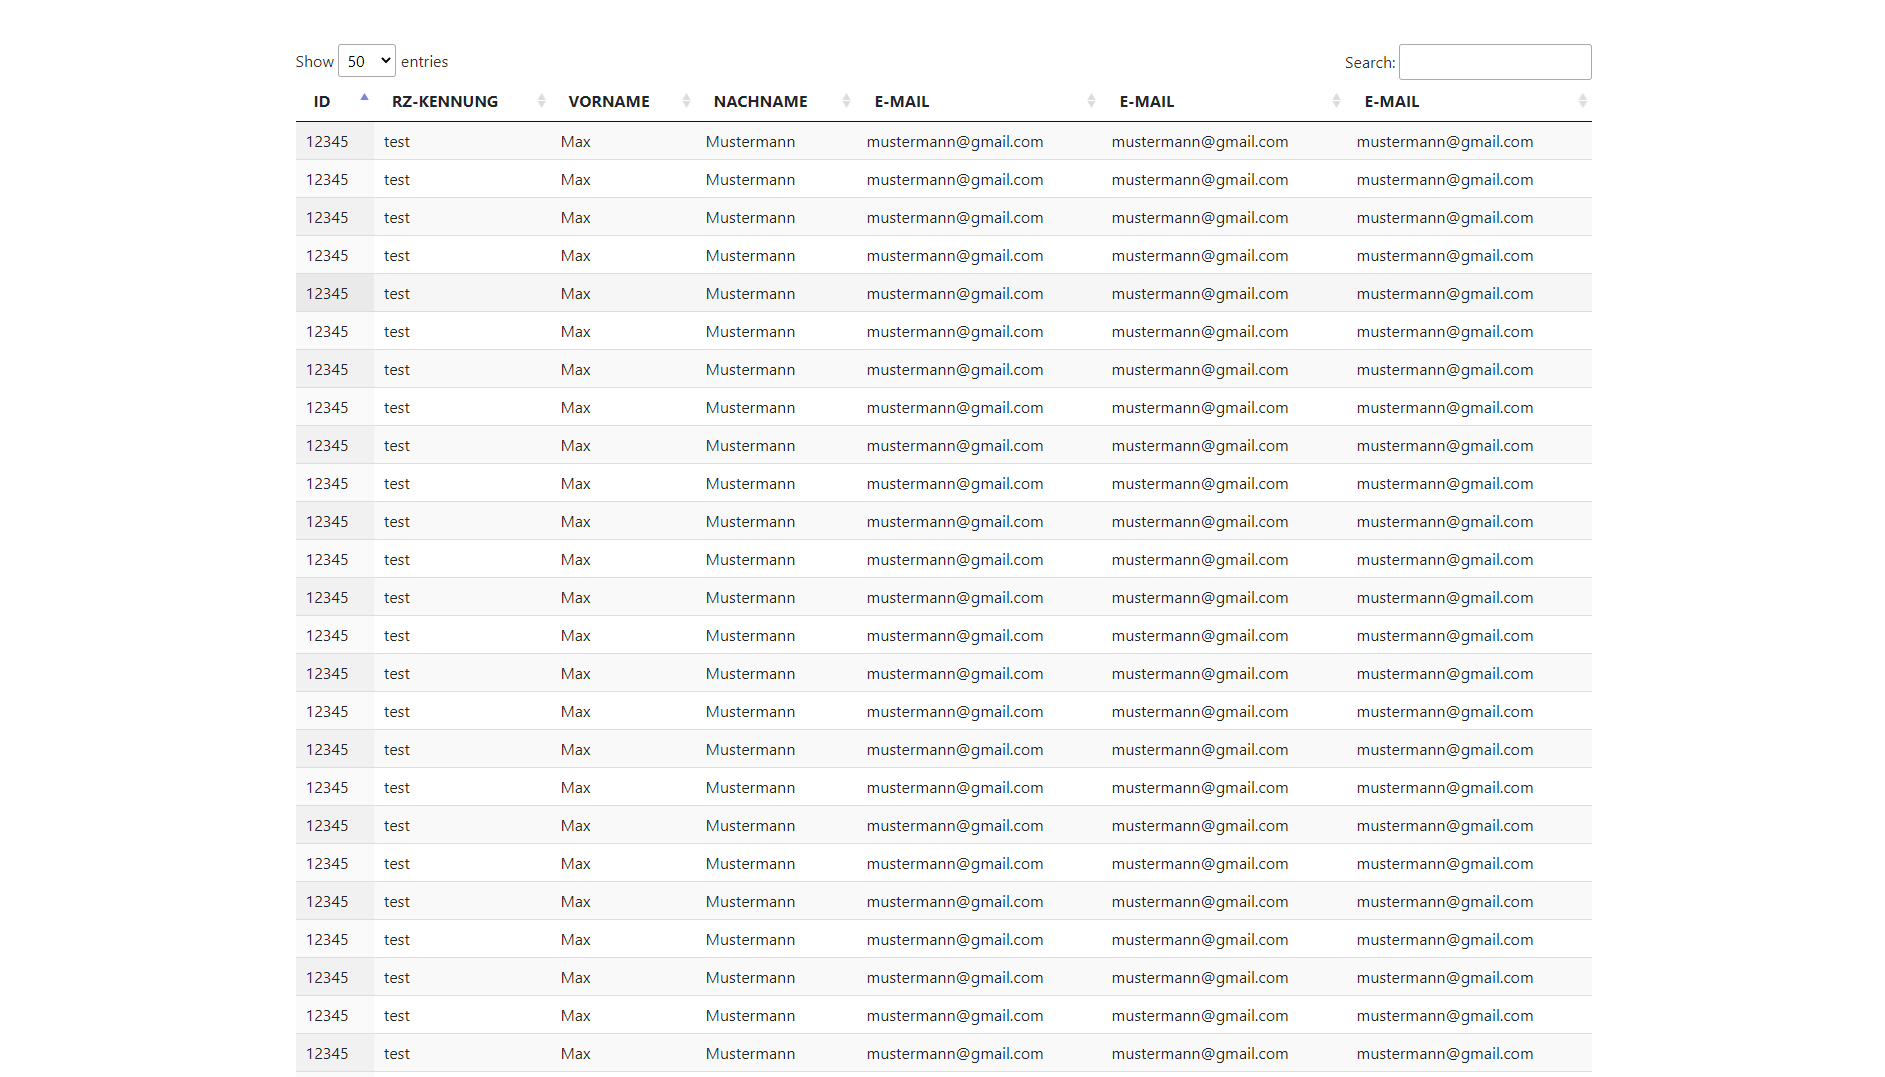Open the Show entries dropdown

click(366, 61)
